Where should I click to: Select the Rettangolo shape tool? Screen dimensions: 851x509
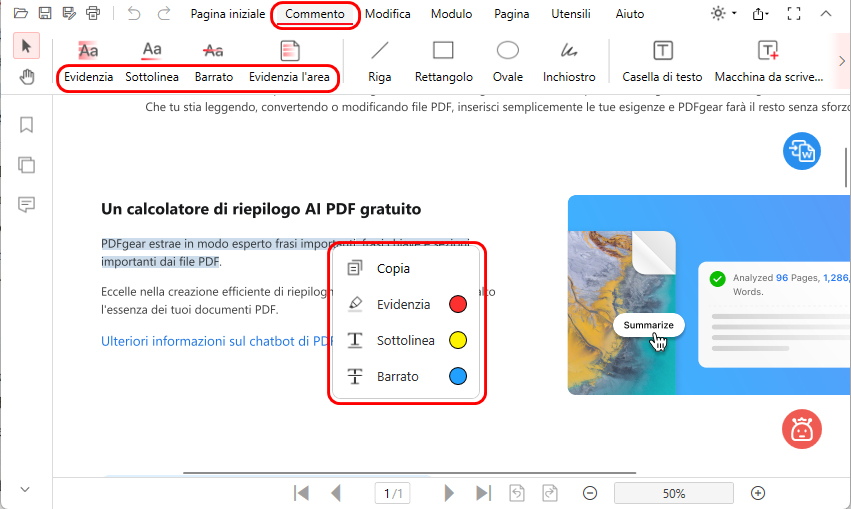click(443, 62)
